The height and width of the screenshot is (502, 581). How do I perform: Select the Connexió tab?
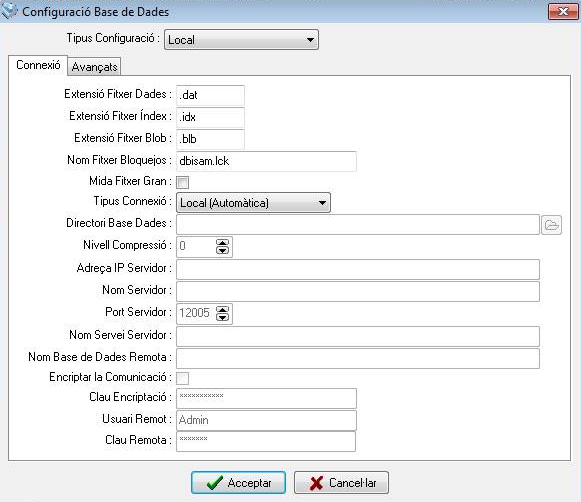coord(38,65)
